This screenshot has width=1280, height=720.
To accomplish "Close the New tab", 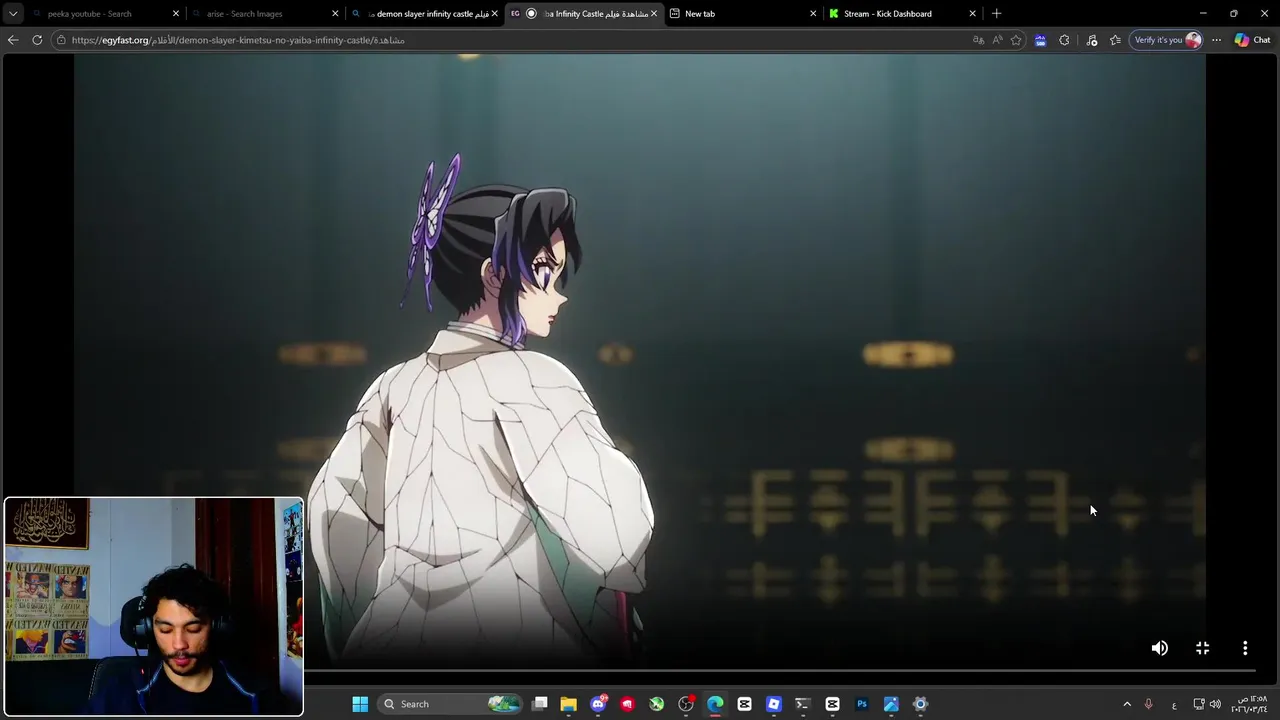I will pos(813,14).
